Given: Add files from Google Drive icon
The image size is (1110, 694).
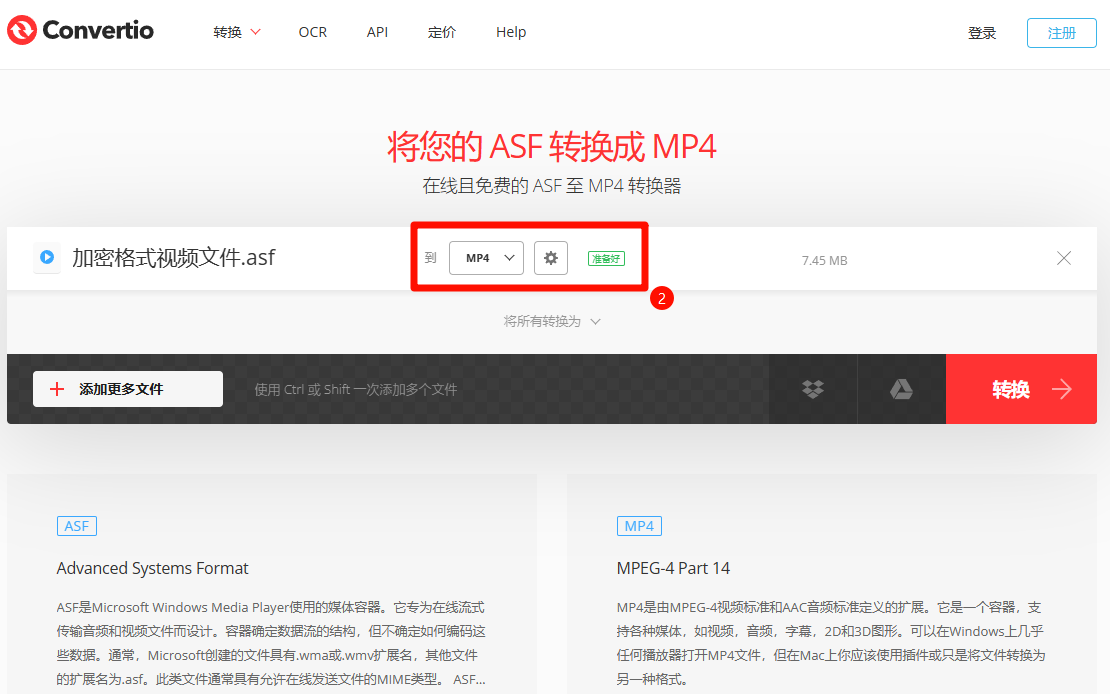Looking at the screenshot, I should [901, 389].
